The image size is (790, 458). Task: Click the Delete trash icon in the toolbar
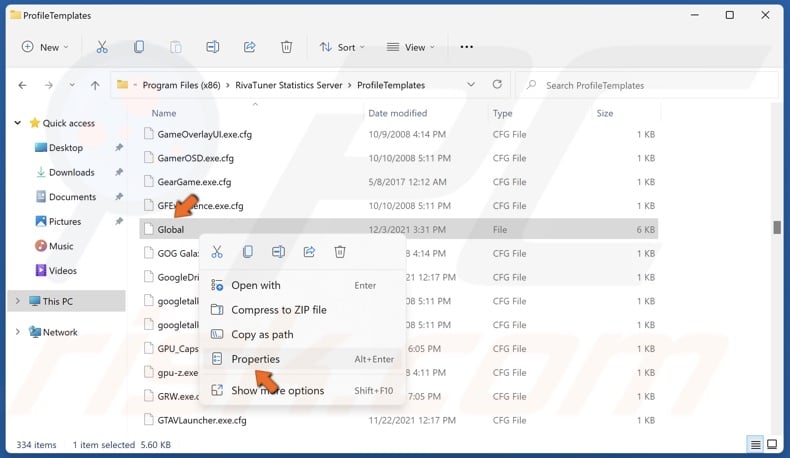click(286, 47)
